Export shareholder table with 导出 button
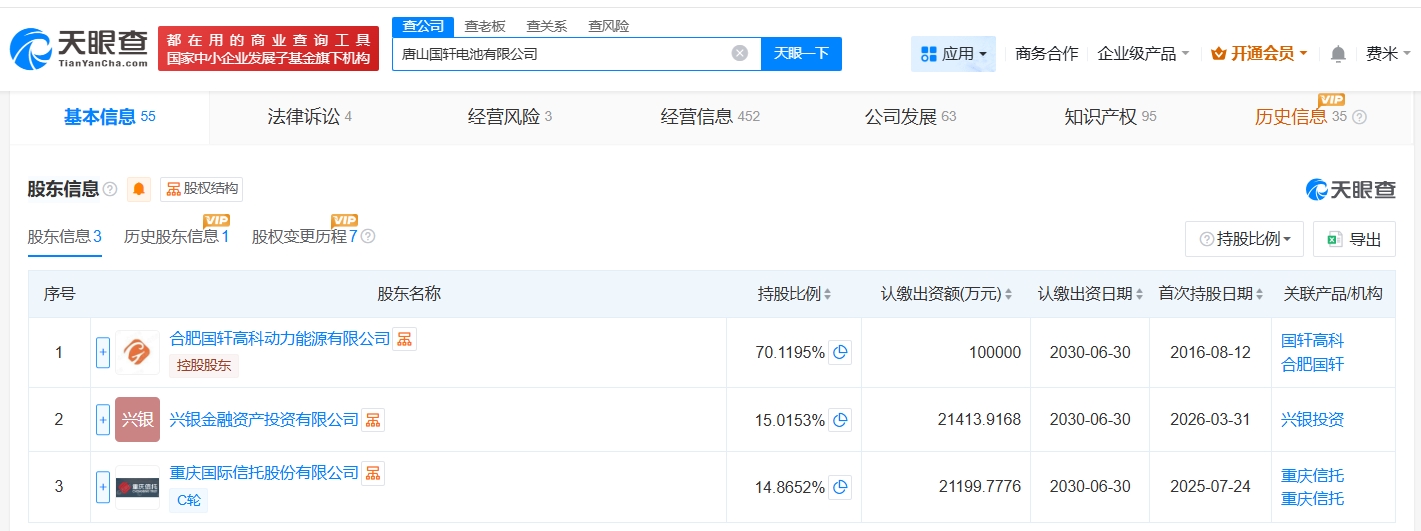 [x=1354, y=239]
